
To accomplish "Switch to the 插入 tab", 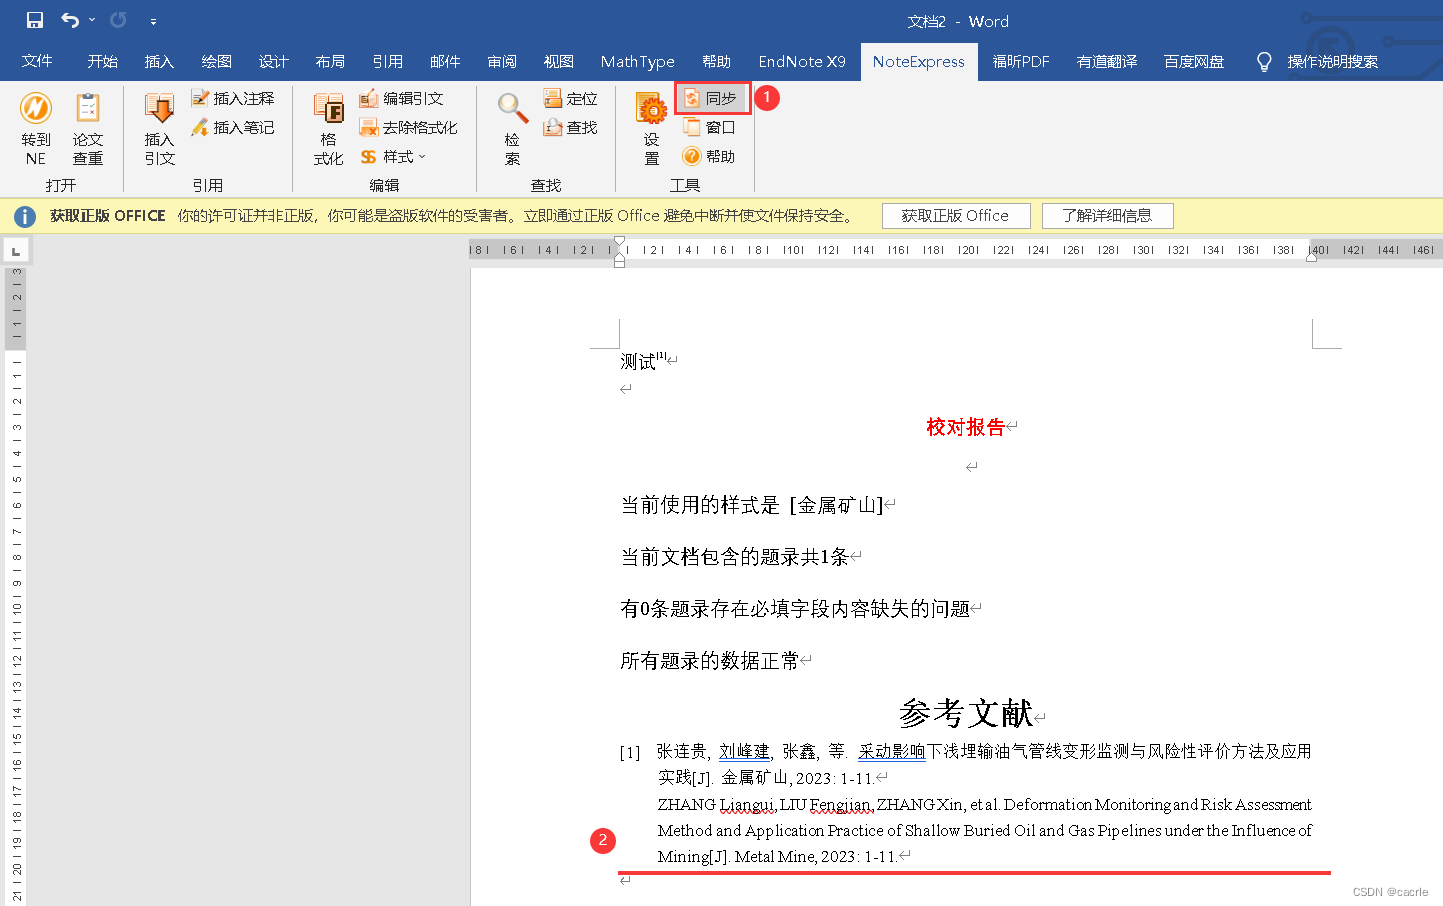I will (159, 61).
